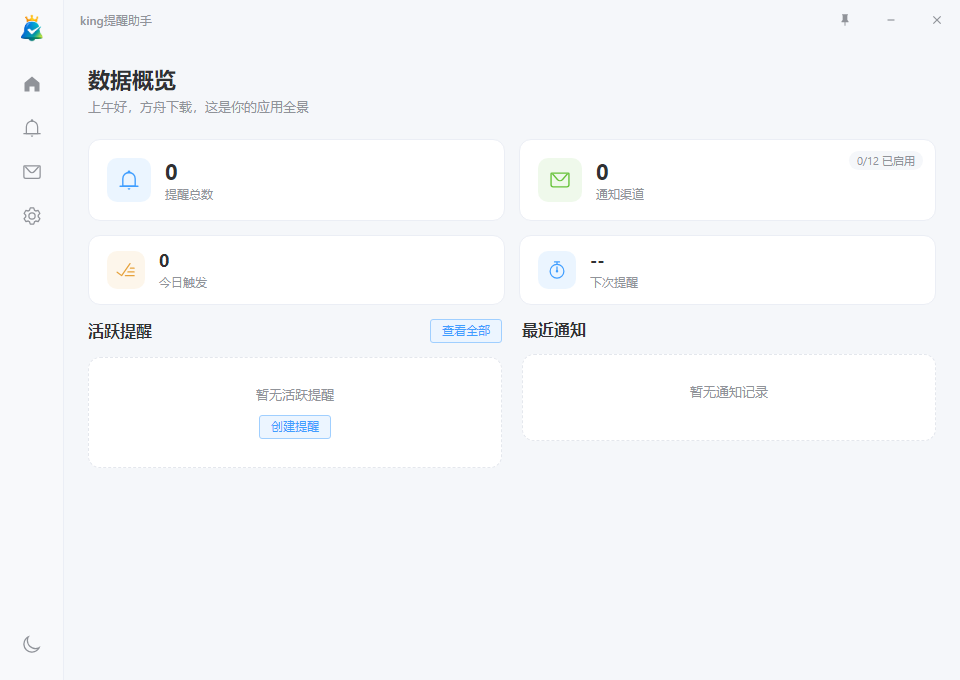Select the 通知渠道 statistics card

(727, 180)
